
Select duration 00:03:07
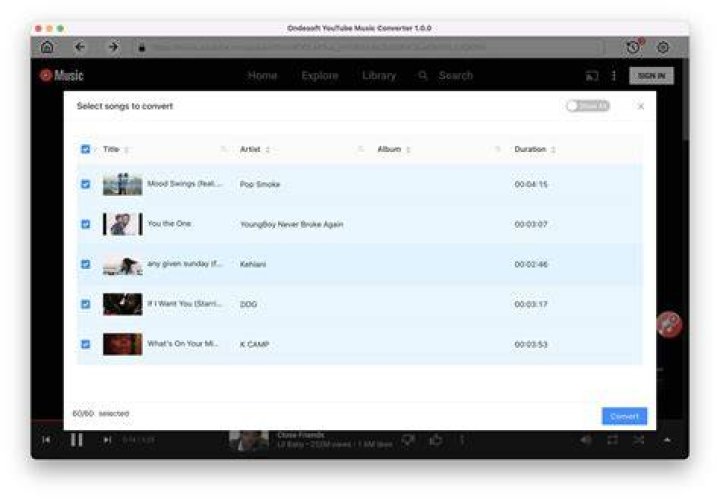coord(531,224)
